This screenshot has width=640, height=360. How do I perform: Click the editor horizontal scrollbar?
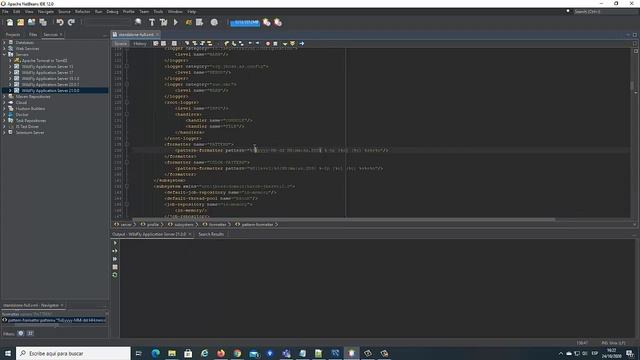coord(344,220)
